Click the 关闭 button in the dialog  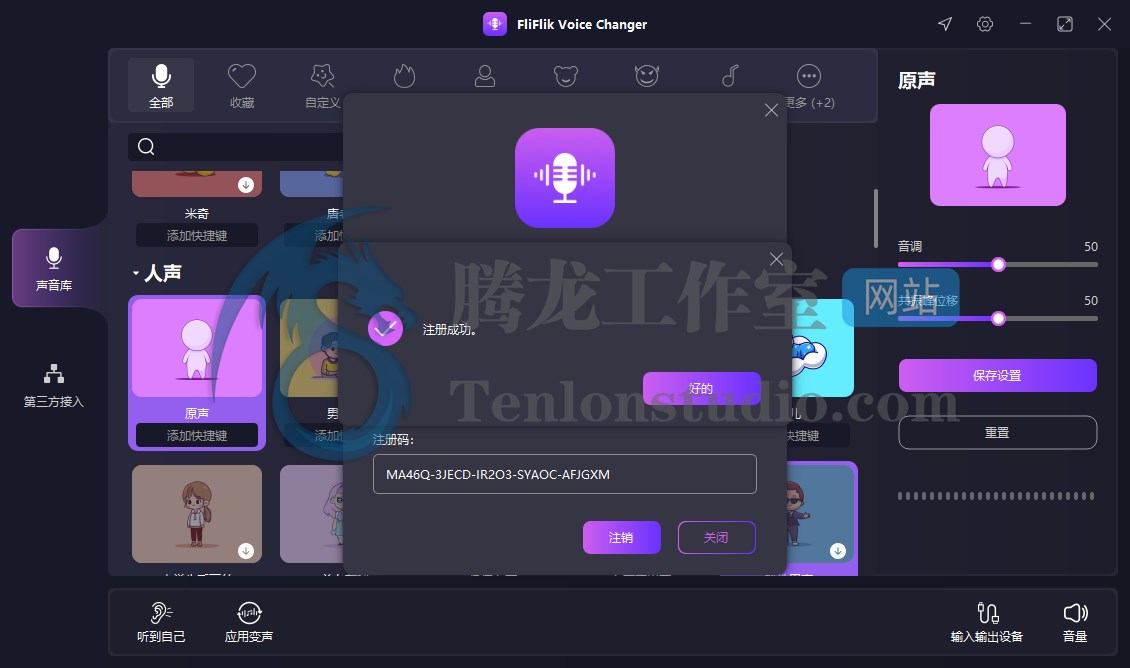click(716, 538)
